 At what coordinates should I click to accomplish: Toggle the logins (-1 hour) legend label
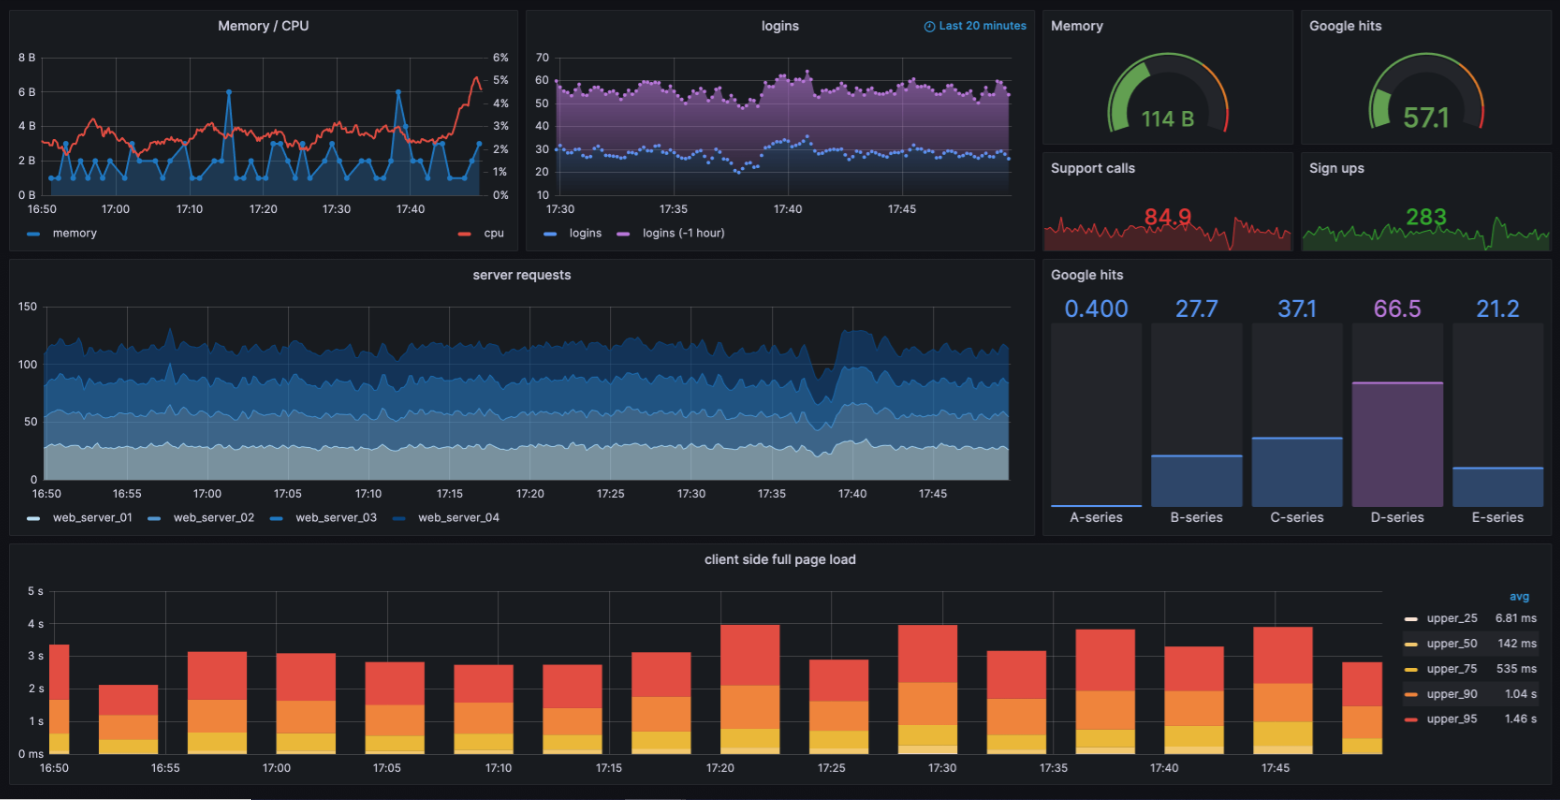pyautogui.click(x=683, y=233)
